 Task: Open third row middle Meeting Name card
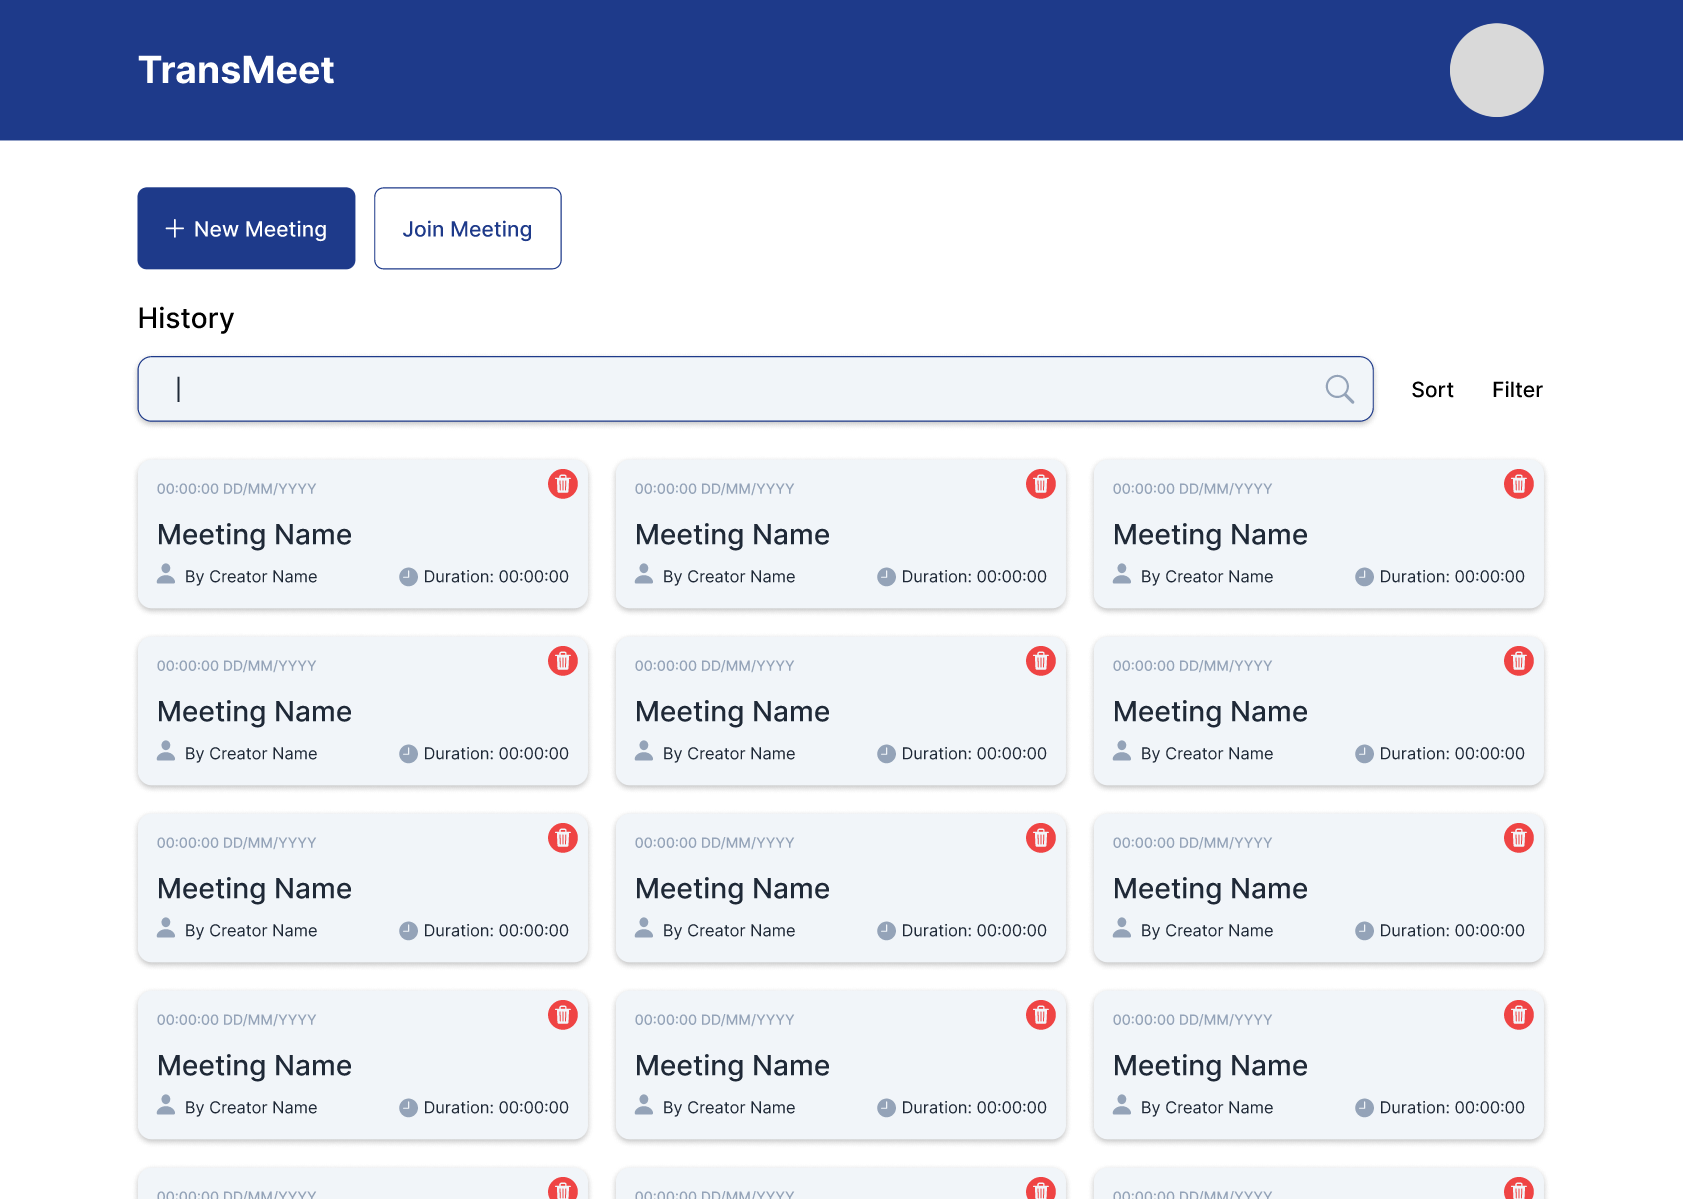click(x=732, y=889)
